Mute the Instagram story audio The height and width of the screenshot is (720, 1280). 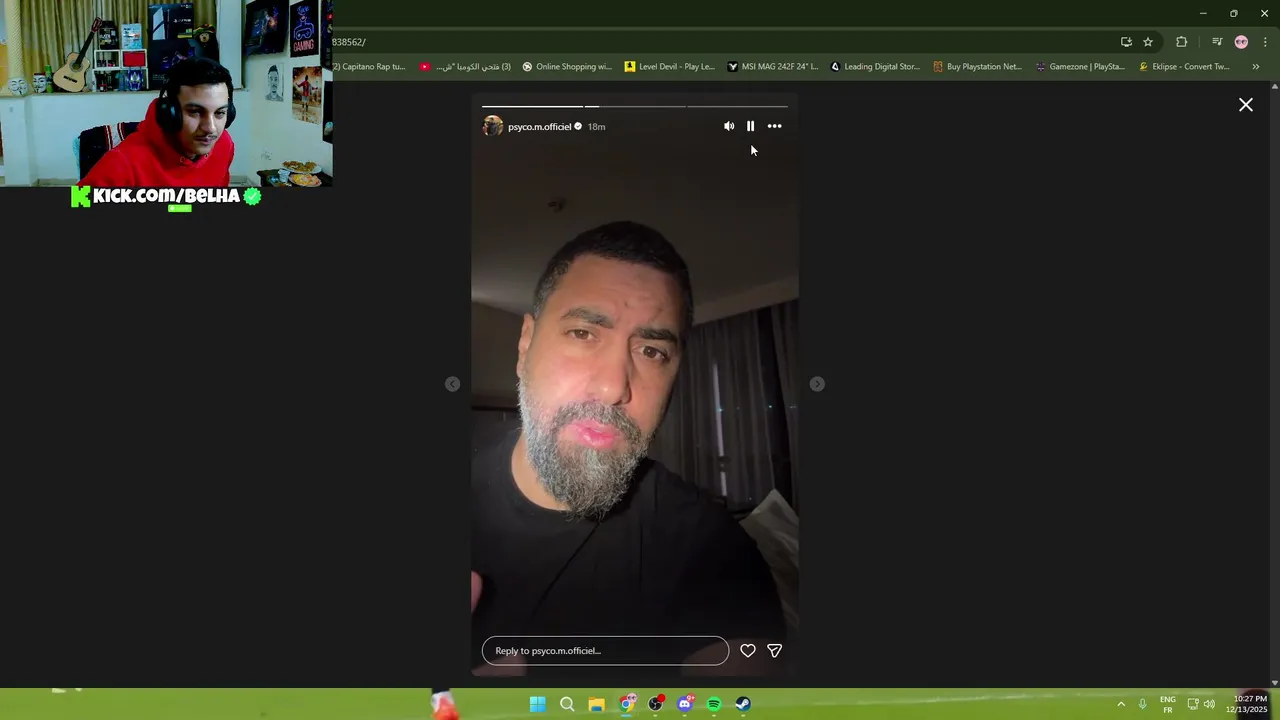coord(729,126)
